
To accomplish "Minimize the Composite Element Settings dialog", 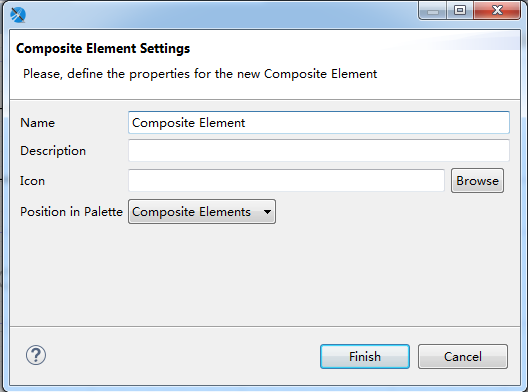I will tap(433, 11).
